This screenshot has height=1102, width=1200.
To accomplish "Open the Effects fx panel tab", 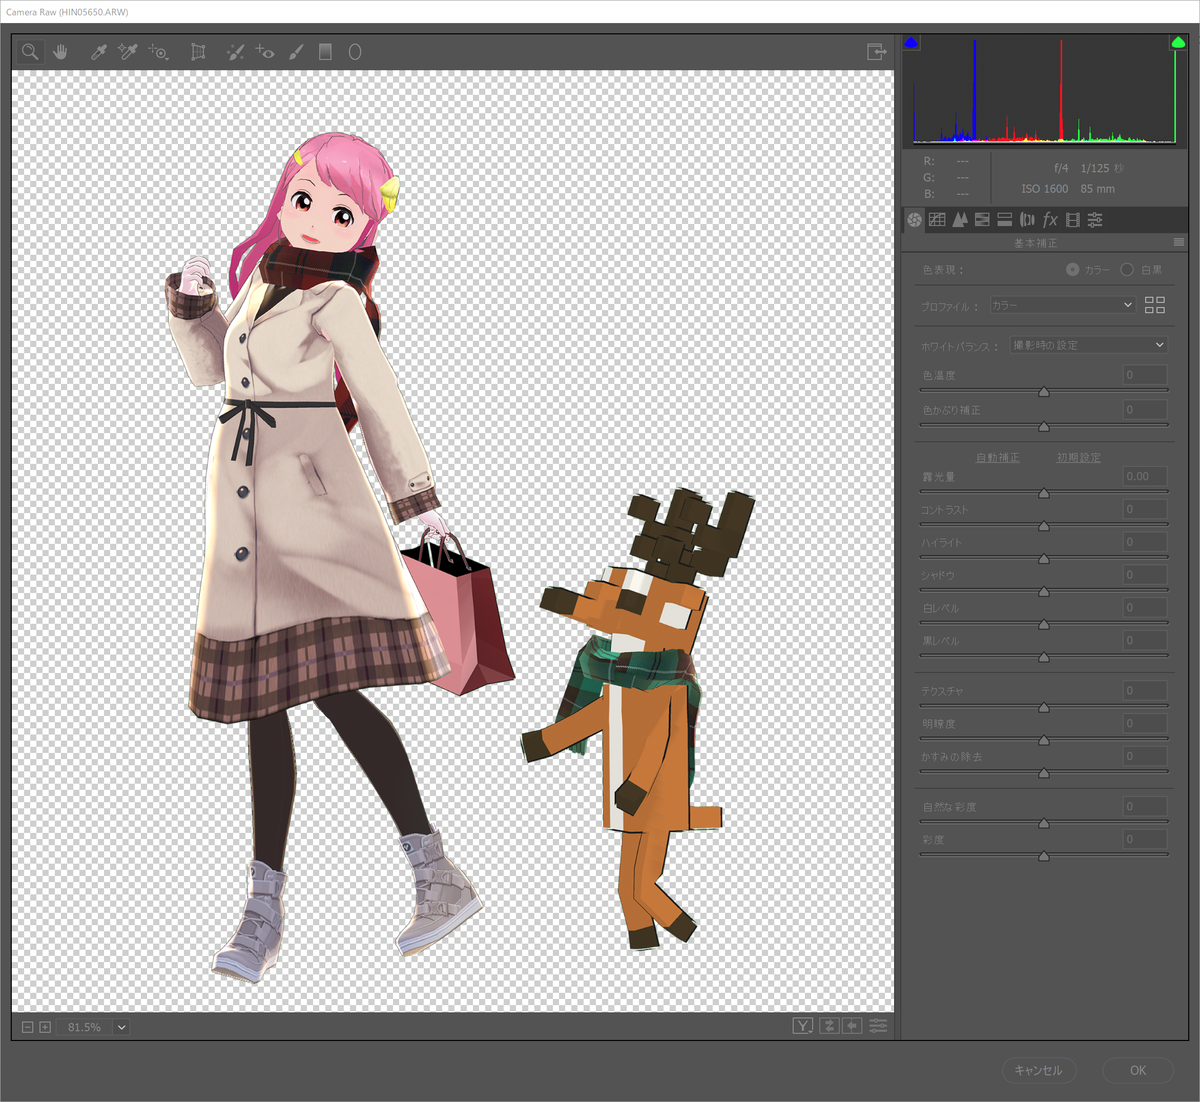I will point(1050,219).
